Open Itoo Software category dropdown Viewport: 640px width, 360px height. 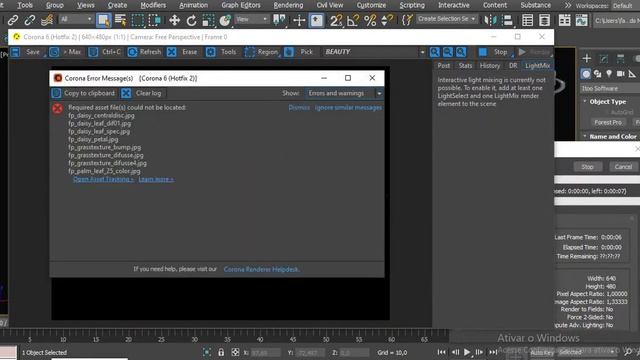click(x=610, y=88)
